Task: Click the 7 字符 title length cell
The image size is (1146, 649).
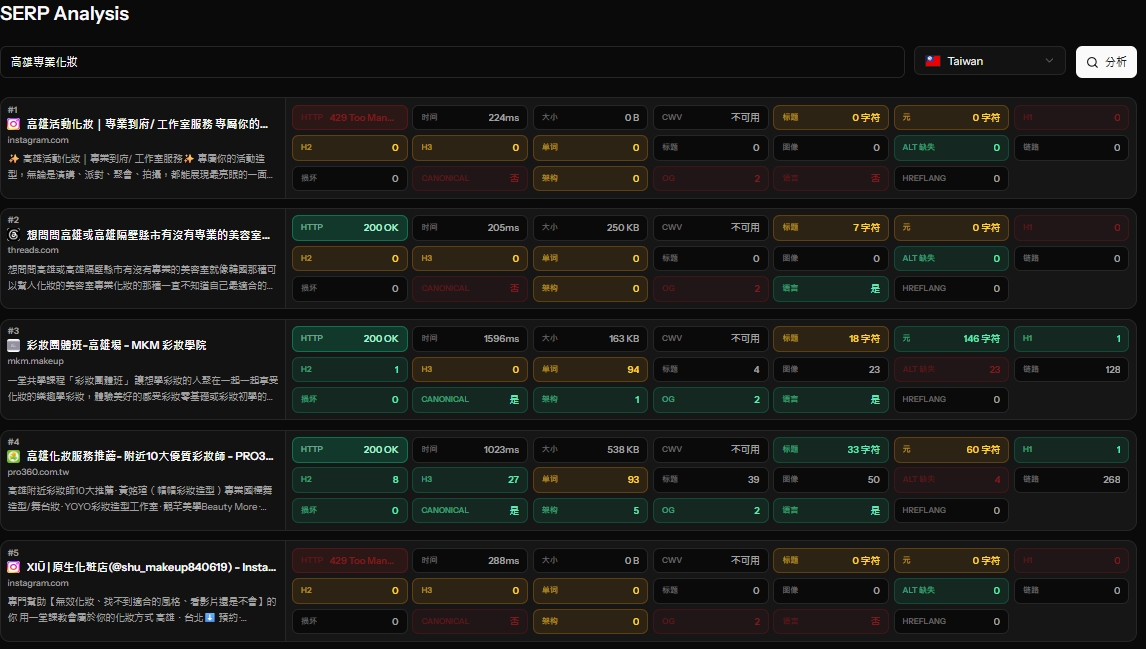Action: 831,227
